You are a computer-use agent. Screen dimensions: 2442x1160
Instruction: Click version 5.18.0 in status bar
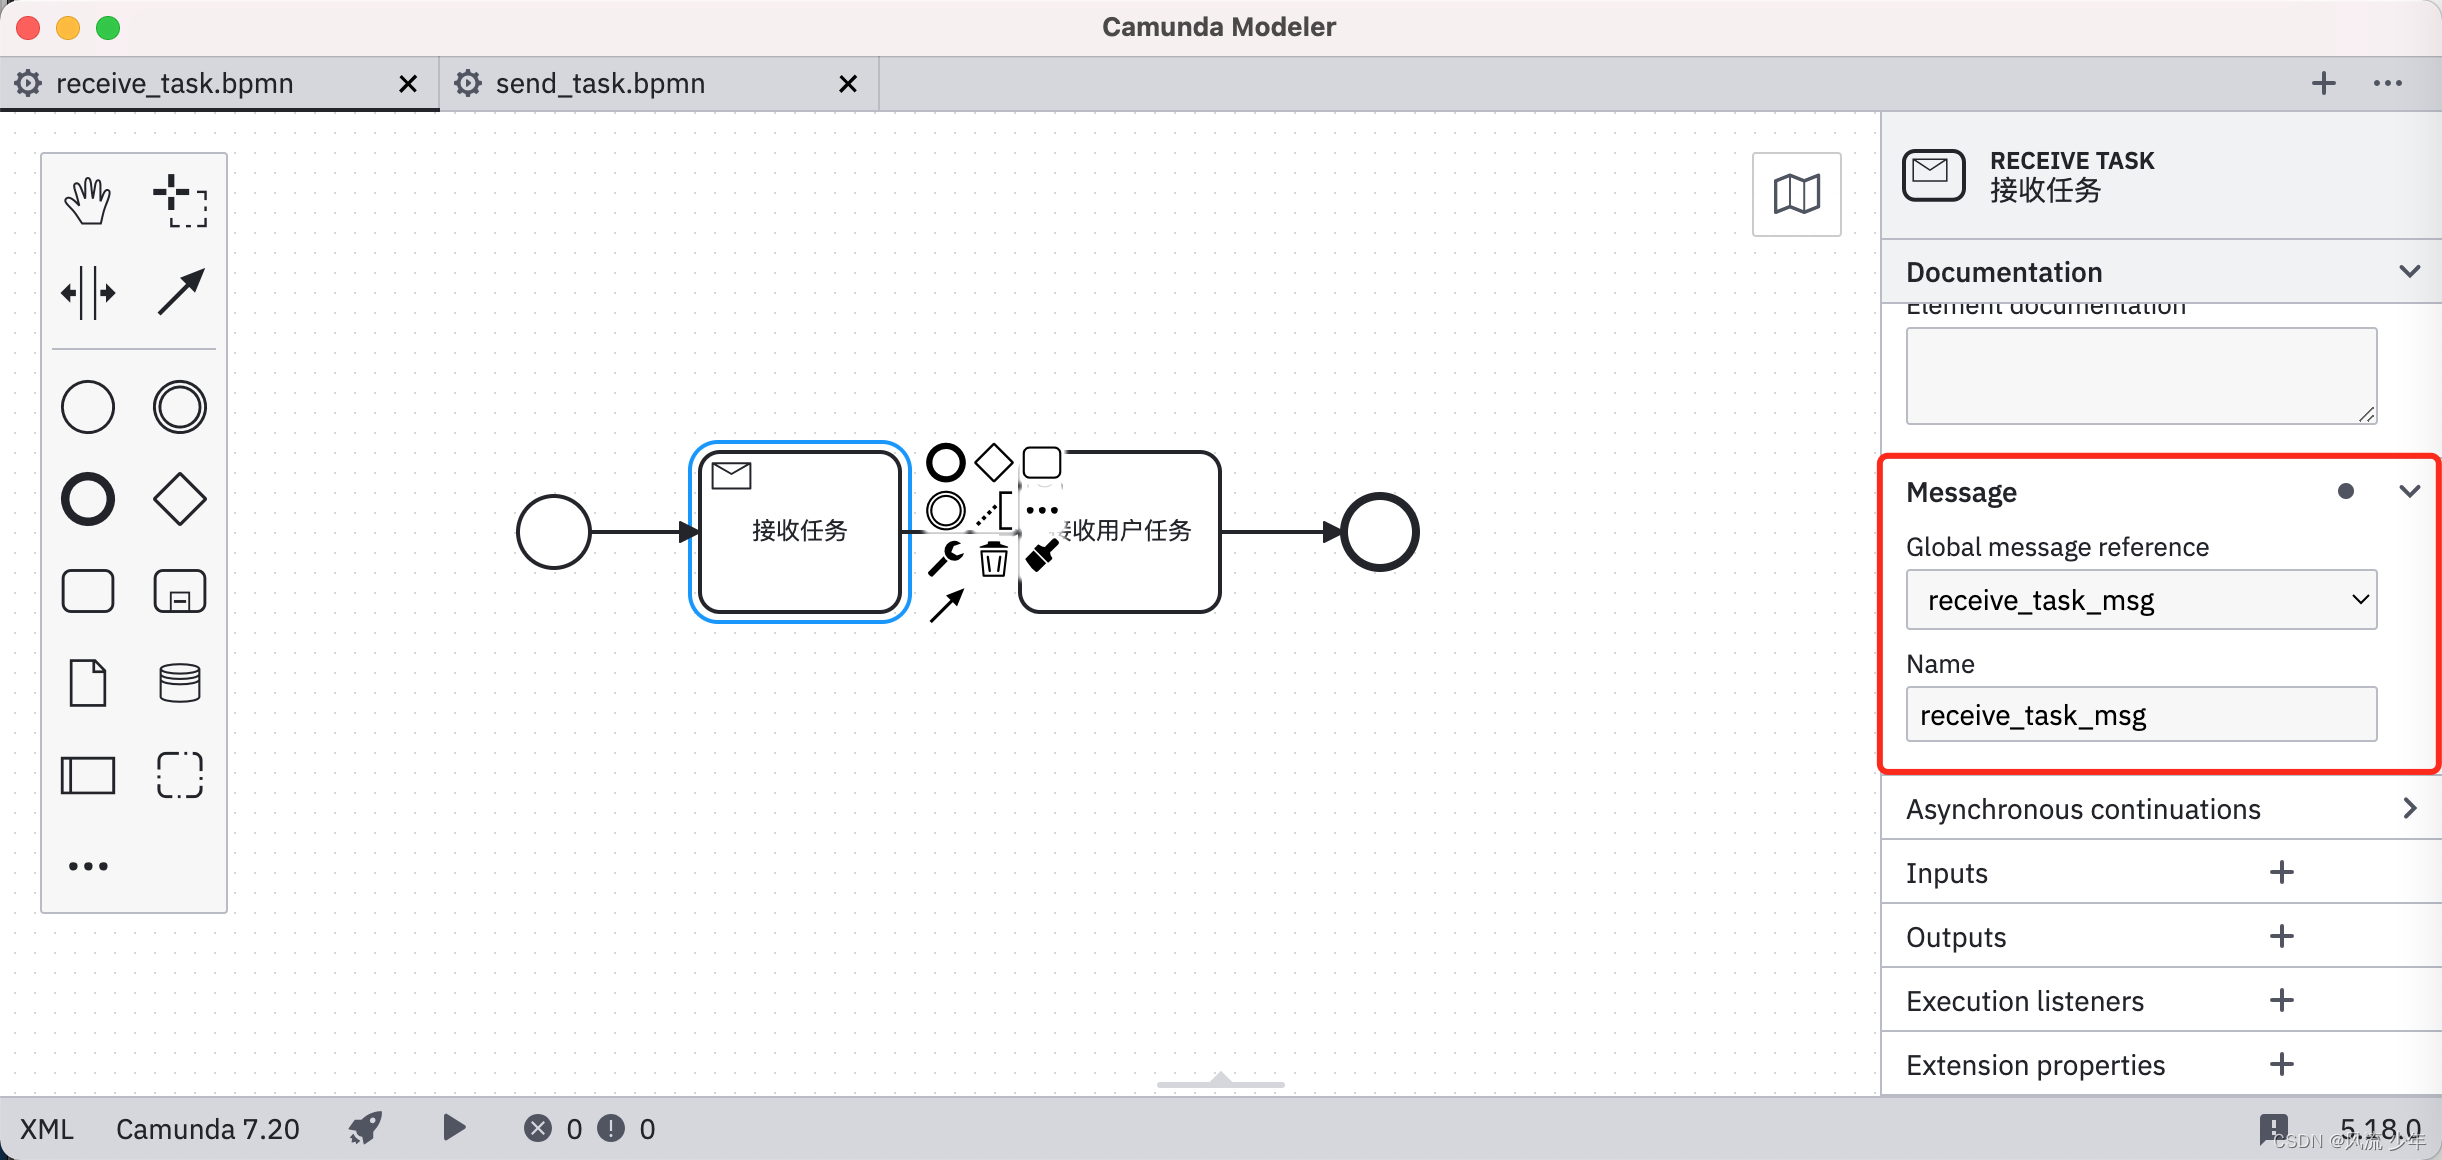pos(2380,1130)
